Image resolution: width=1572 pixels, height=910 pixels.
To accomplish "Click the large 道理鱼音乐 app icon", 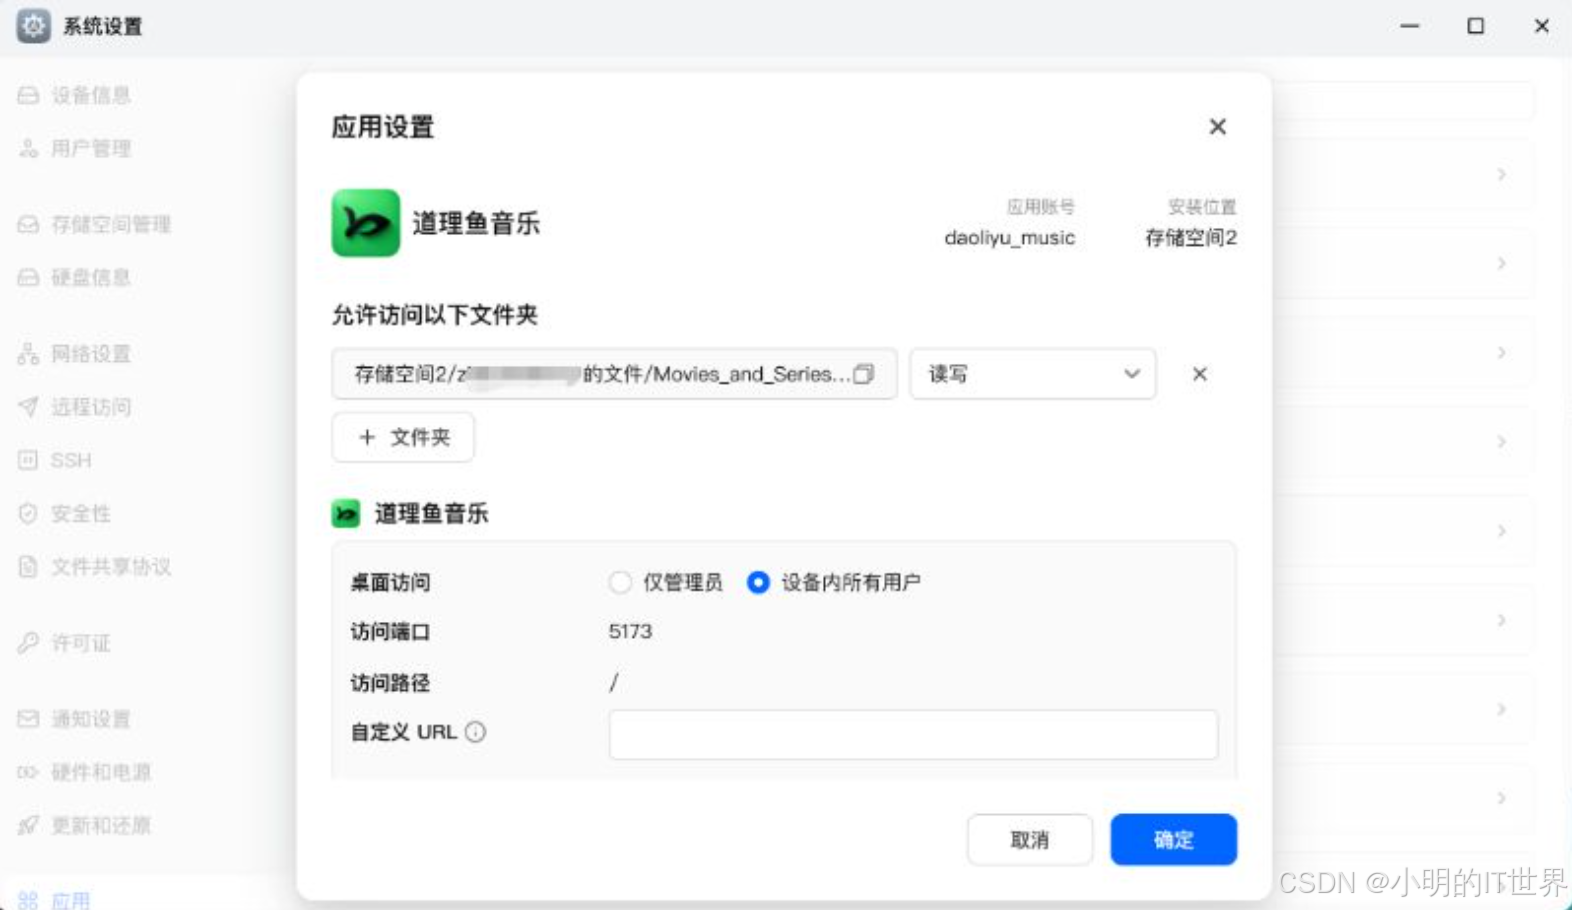I will pyautogui.click(x=366, y=223).
